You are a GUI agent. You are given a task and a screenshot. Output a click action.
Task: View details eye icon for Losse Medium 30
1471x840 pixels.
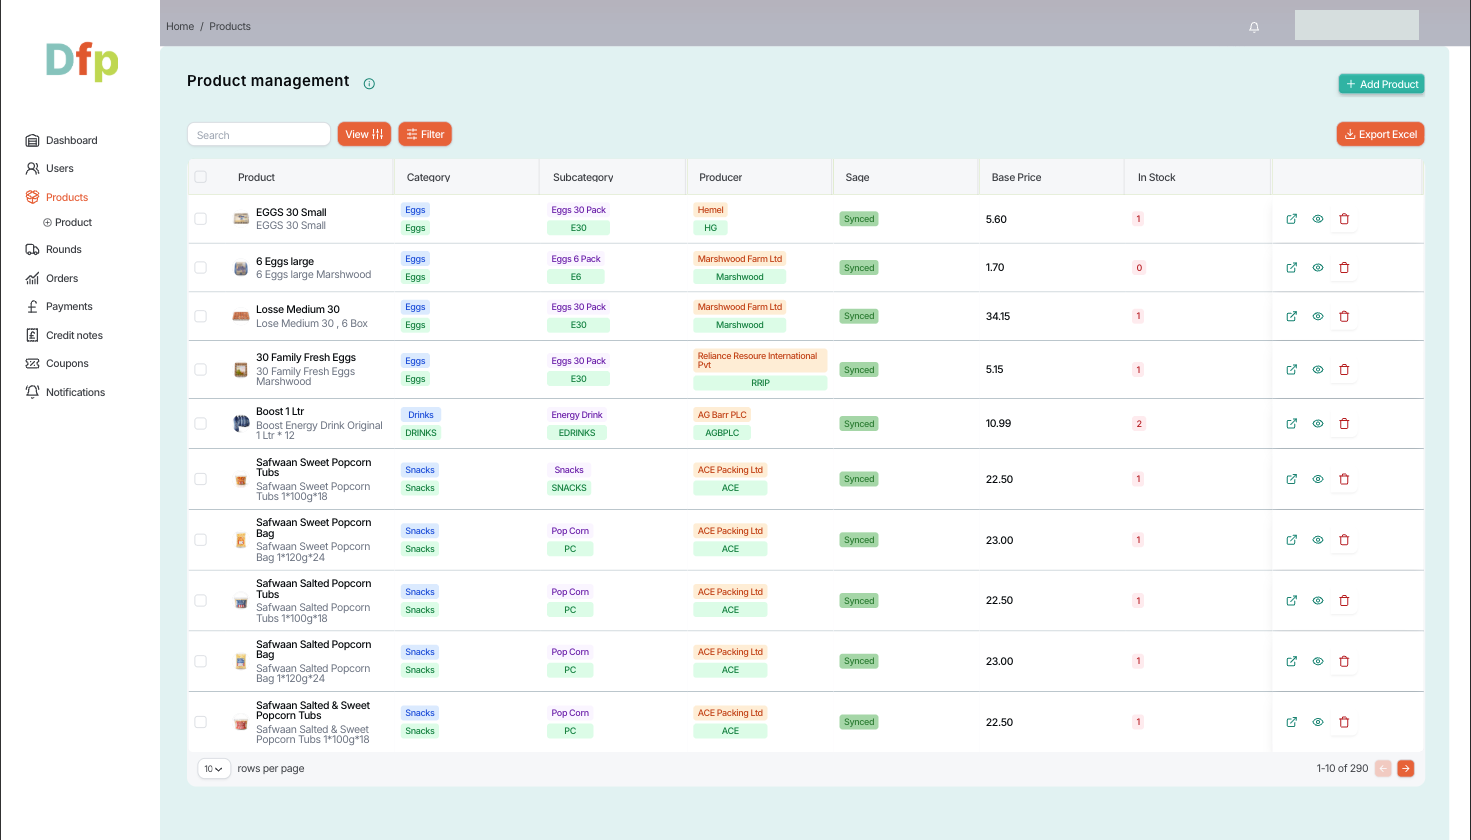[x=1318, y=316]
